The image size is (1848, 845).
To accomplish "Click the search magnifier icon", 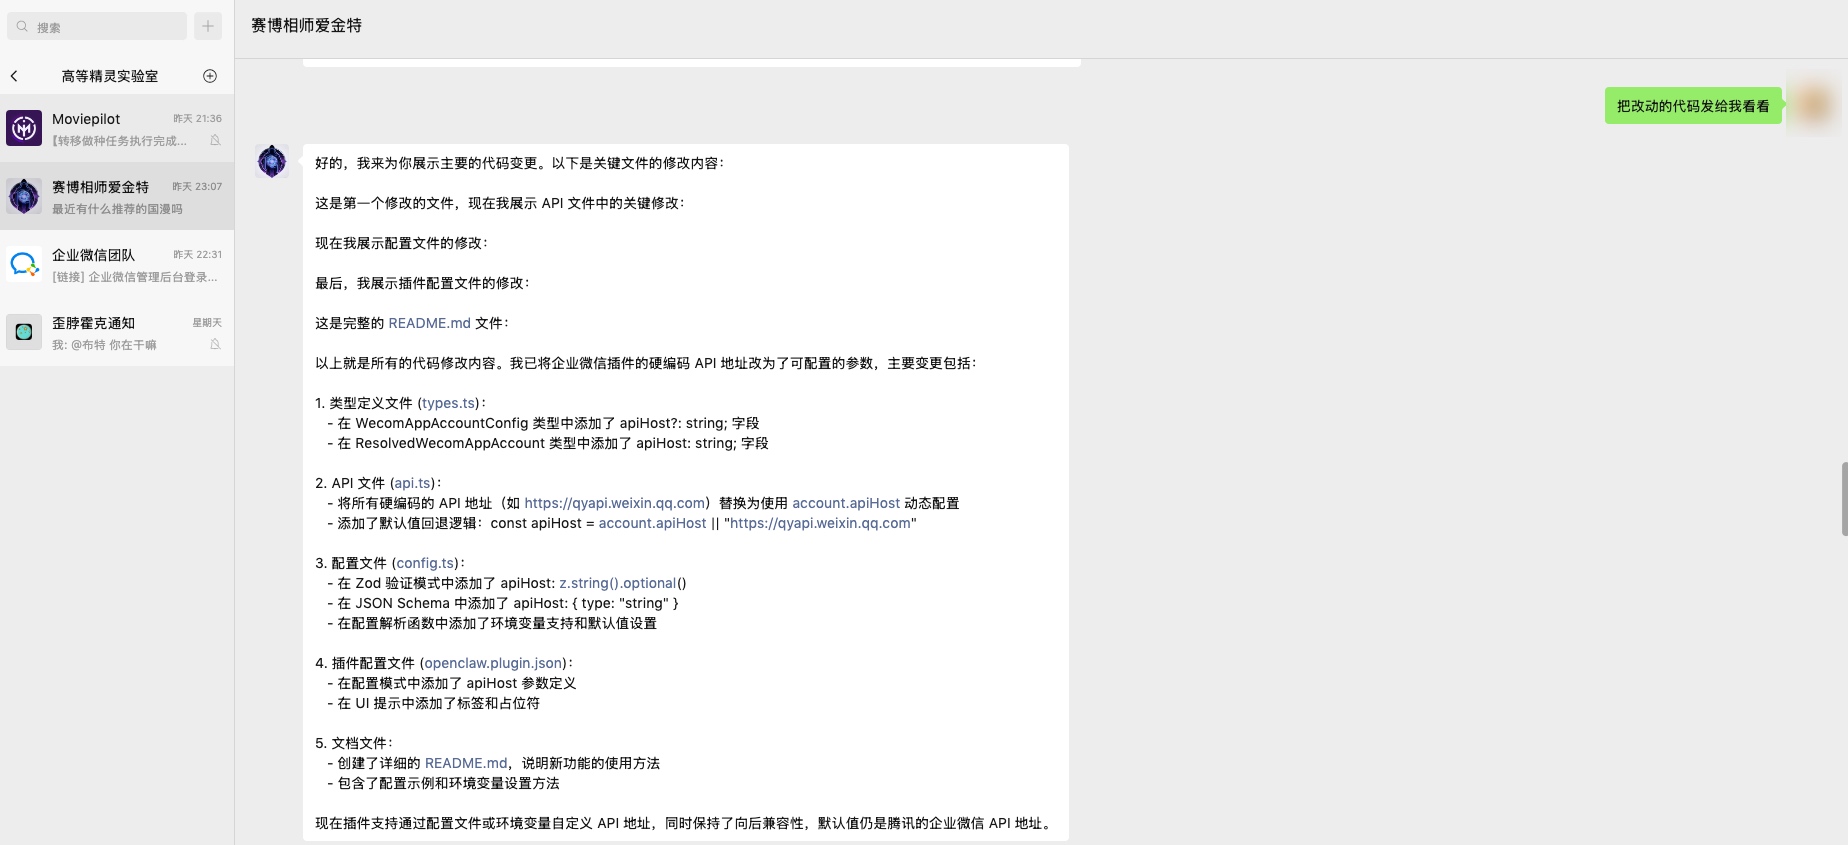I will pyautogui.click(x=22, y=27).
